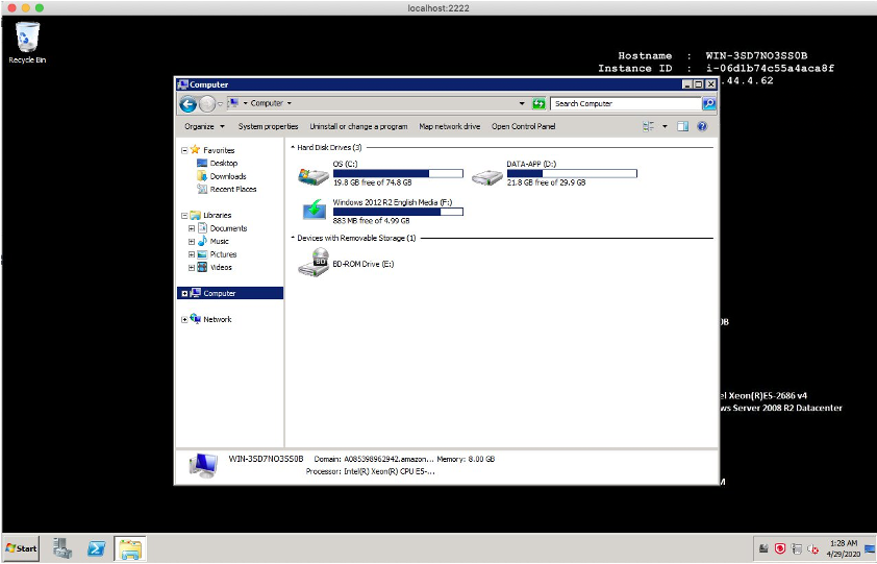877x564 pixels.
Task: Expand the Network tree node
Action: tap(184, 319)
